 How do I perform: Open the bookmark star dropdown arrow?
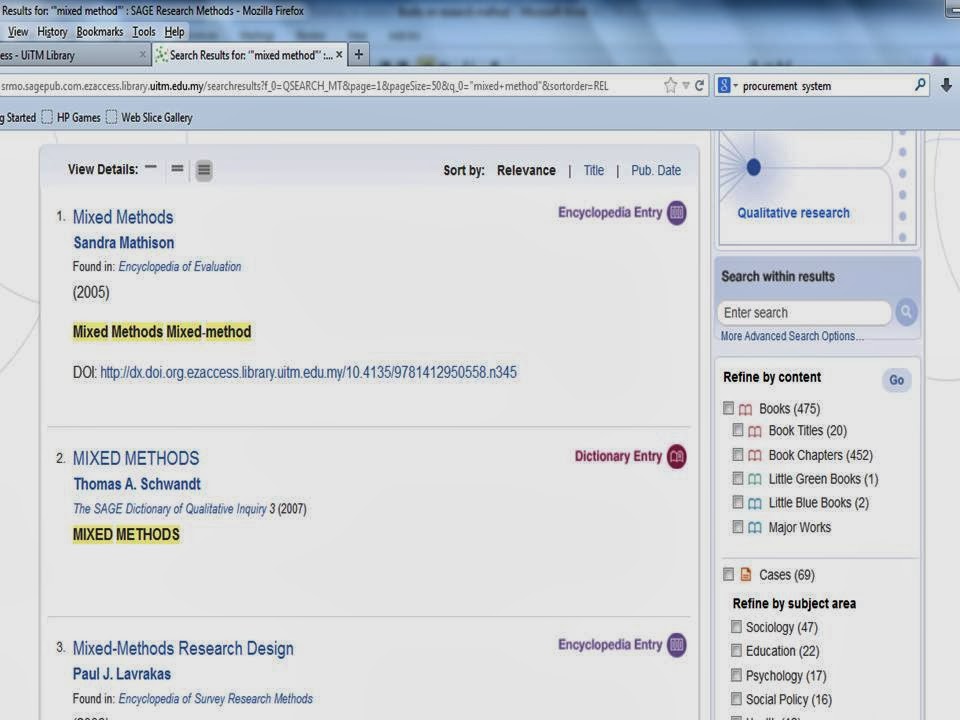click(686, 86)
